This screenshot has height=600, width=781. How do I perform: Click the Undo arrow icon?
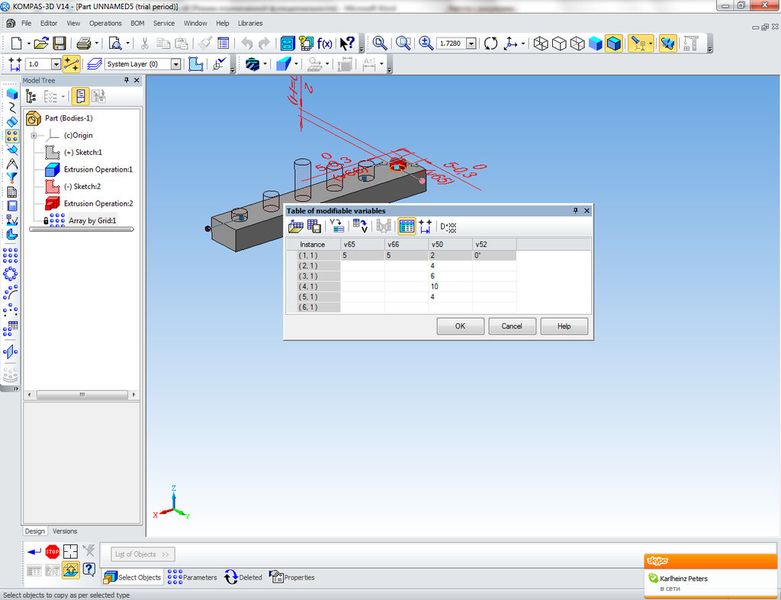pos(247,43)
